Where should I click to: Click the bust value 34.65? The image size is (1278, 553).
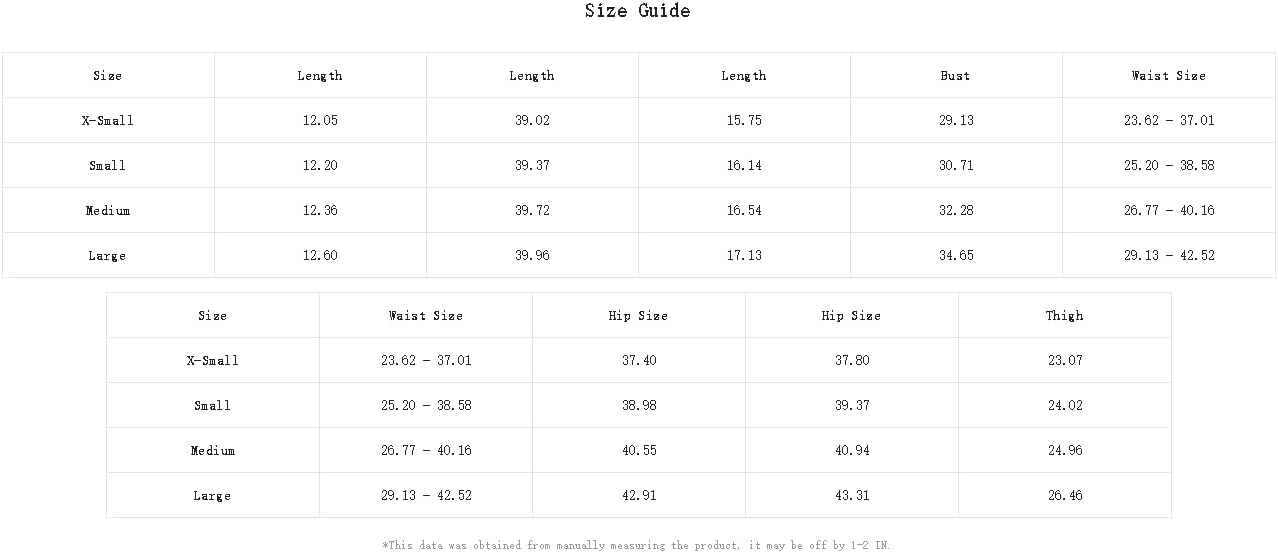(955, 255)
